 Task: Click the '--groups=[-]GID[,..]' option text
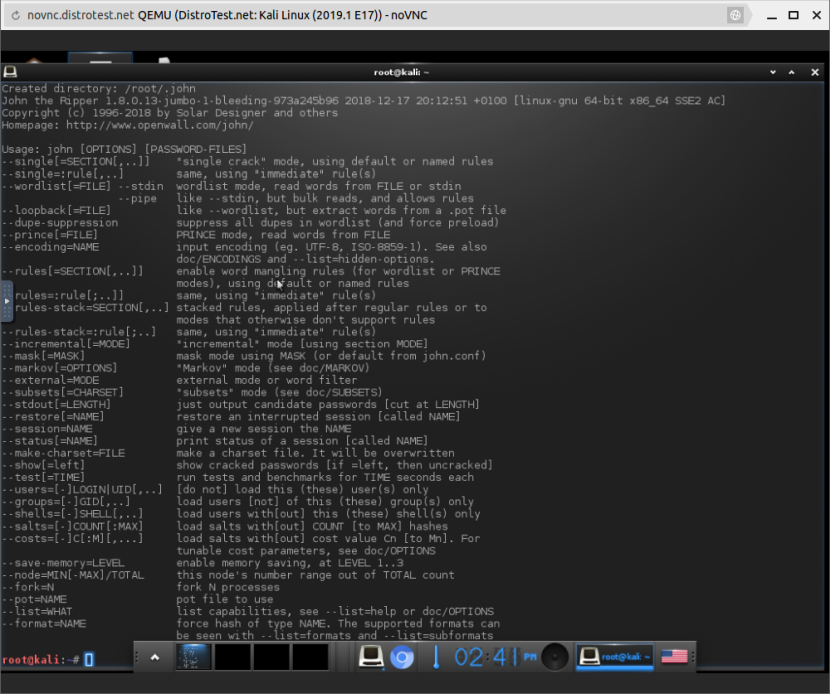pyautogui.click(x=66, y=501)
